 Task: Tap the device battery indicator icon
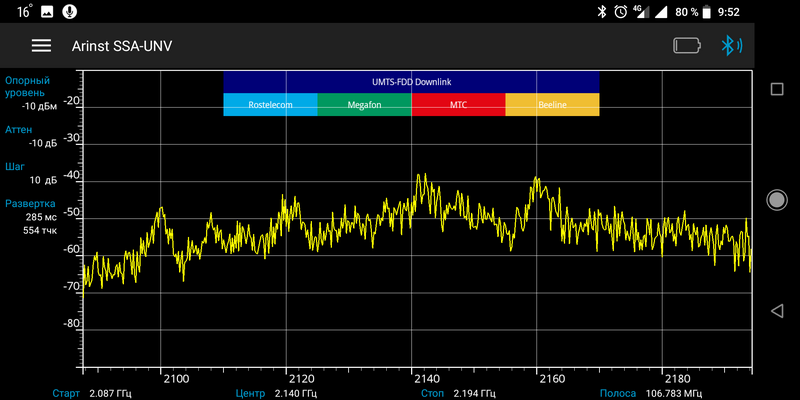tap(687, 46)
